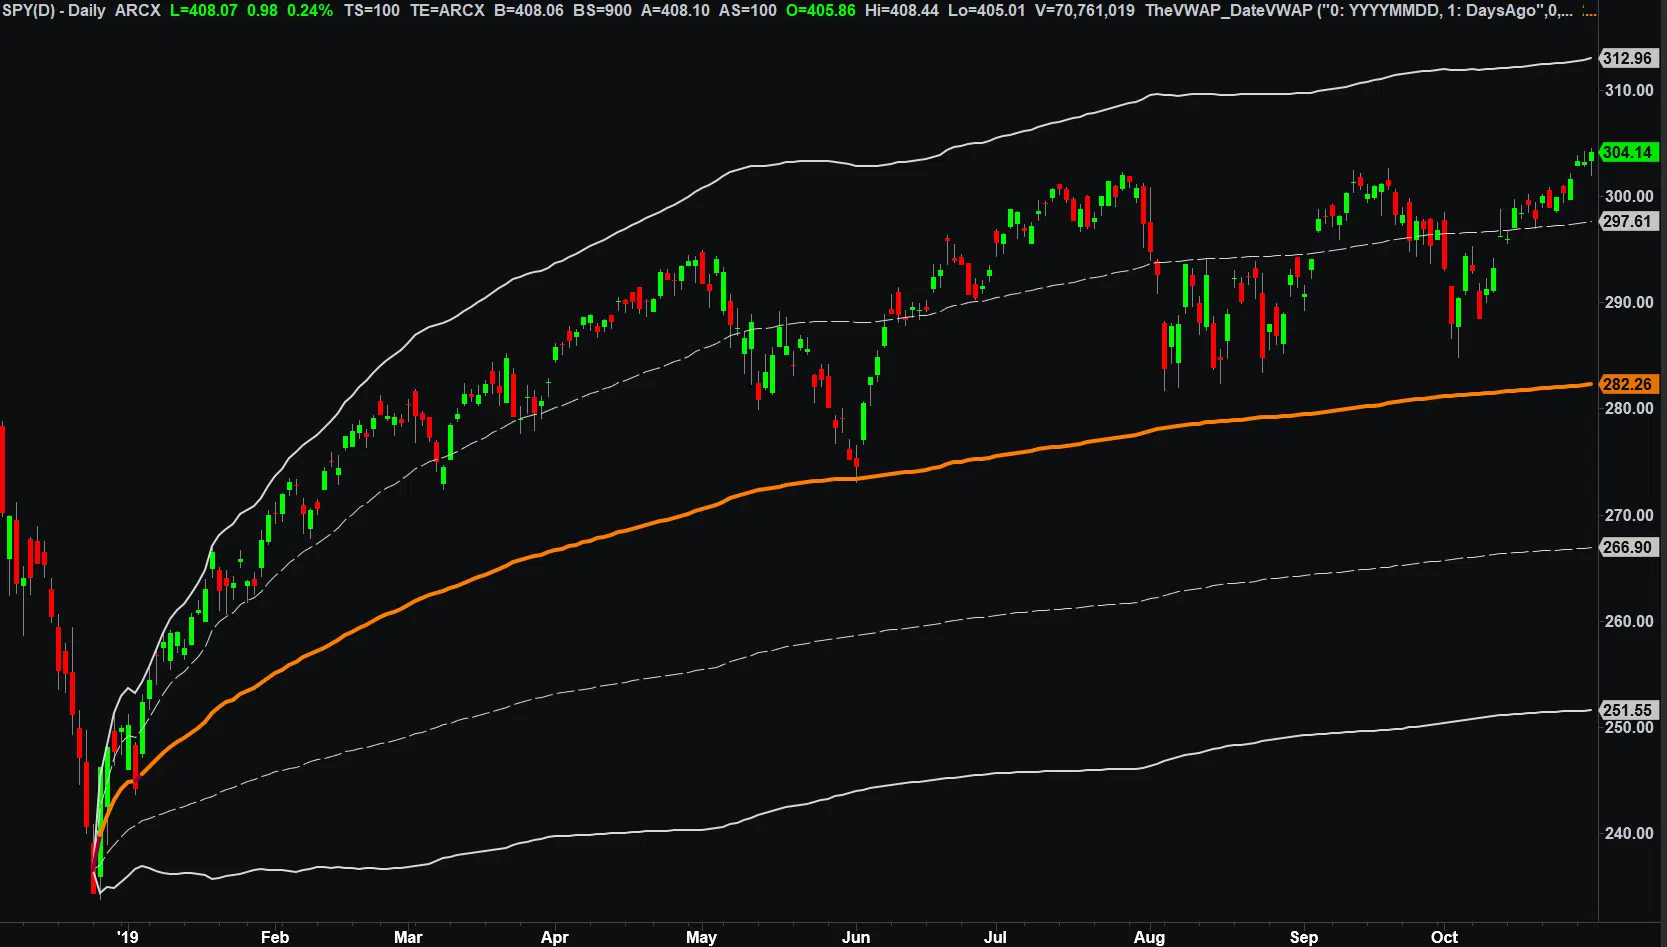The height and width of the screenshot is (947, 1667).
Task: Click the Aug label on time axis
Action: coord(1149,937)
